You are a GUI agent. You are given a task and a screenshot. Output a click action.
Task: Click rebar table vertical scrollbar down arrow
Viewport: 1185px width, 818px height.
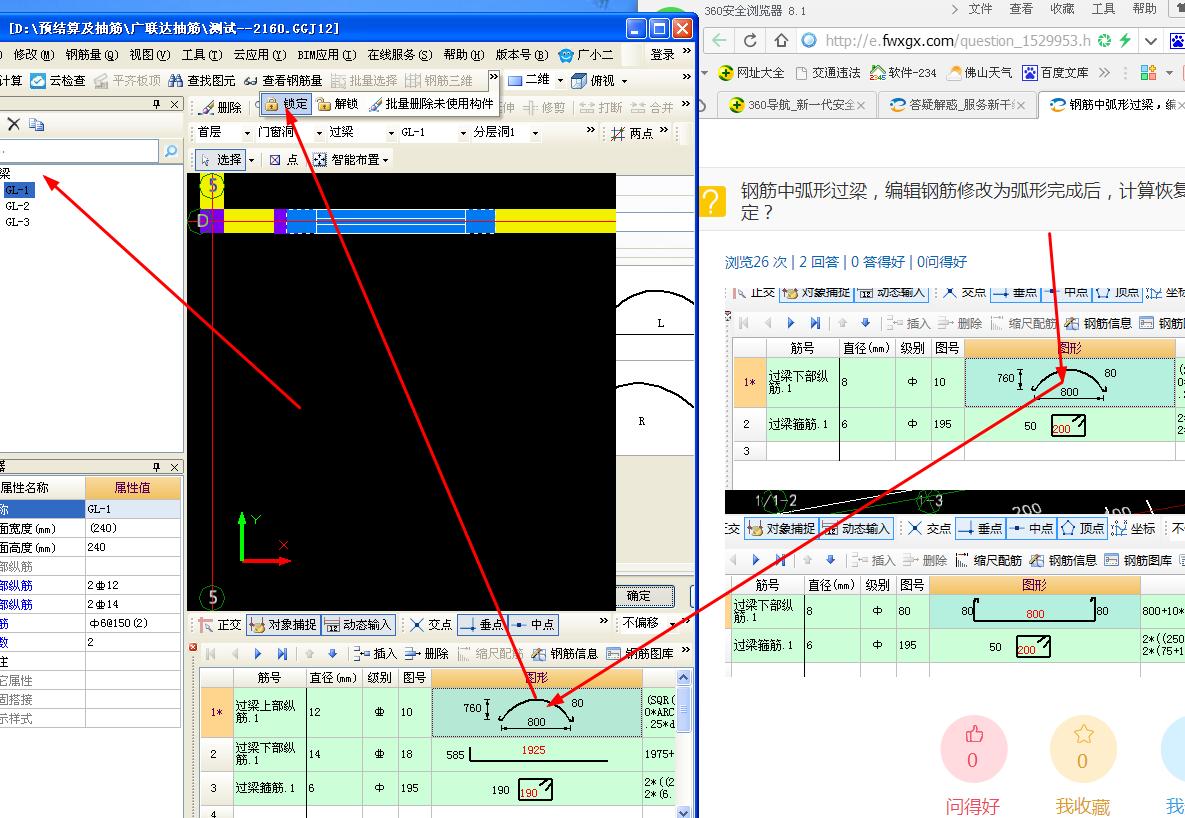(x=683, y=812)
